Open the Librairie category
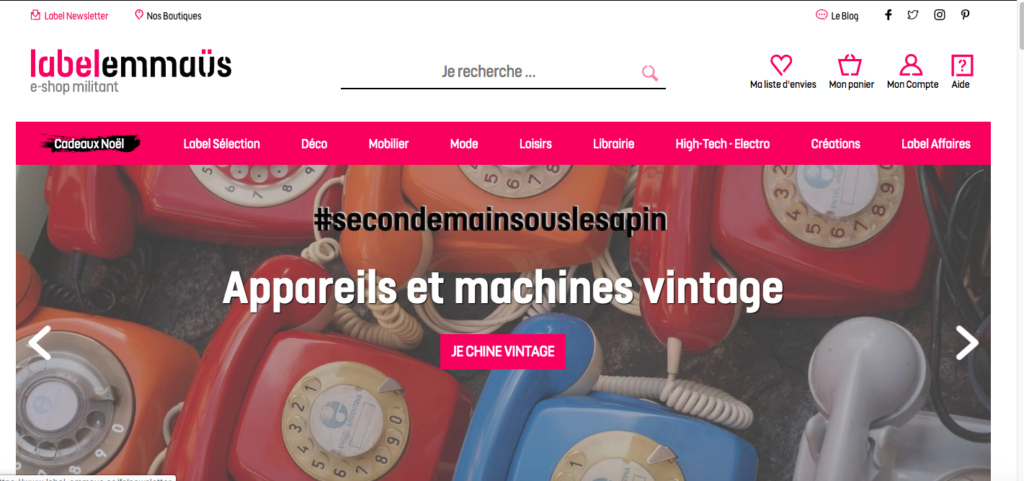 pos(613,144)
